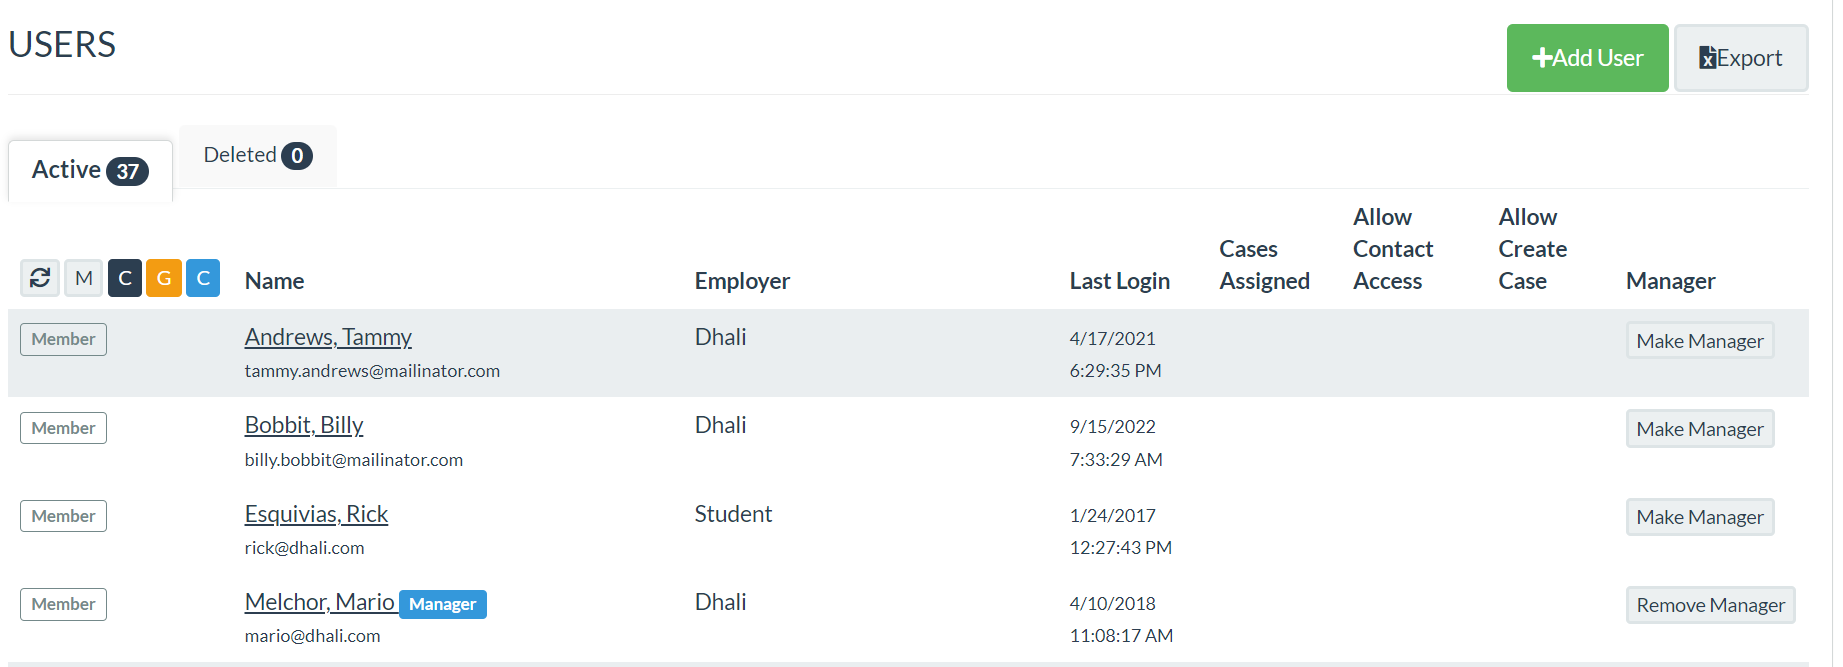This screenshot has height=667, width=1843.
Task: Click the refresh arrows icon button
Action: coord(40,278)
